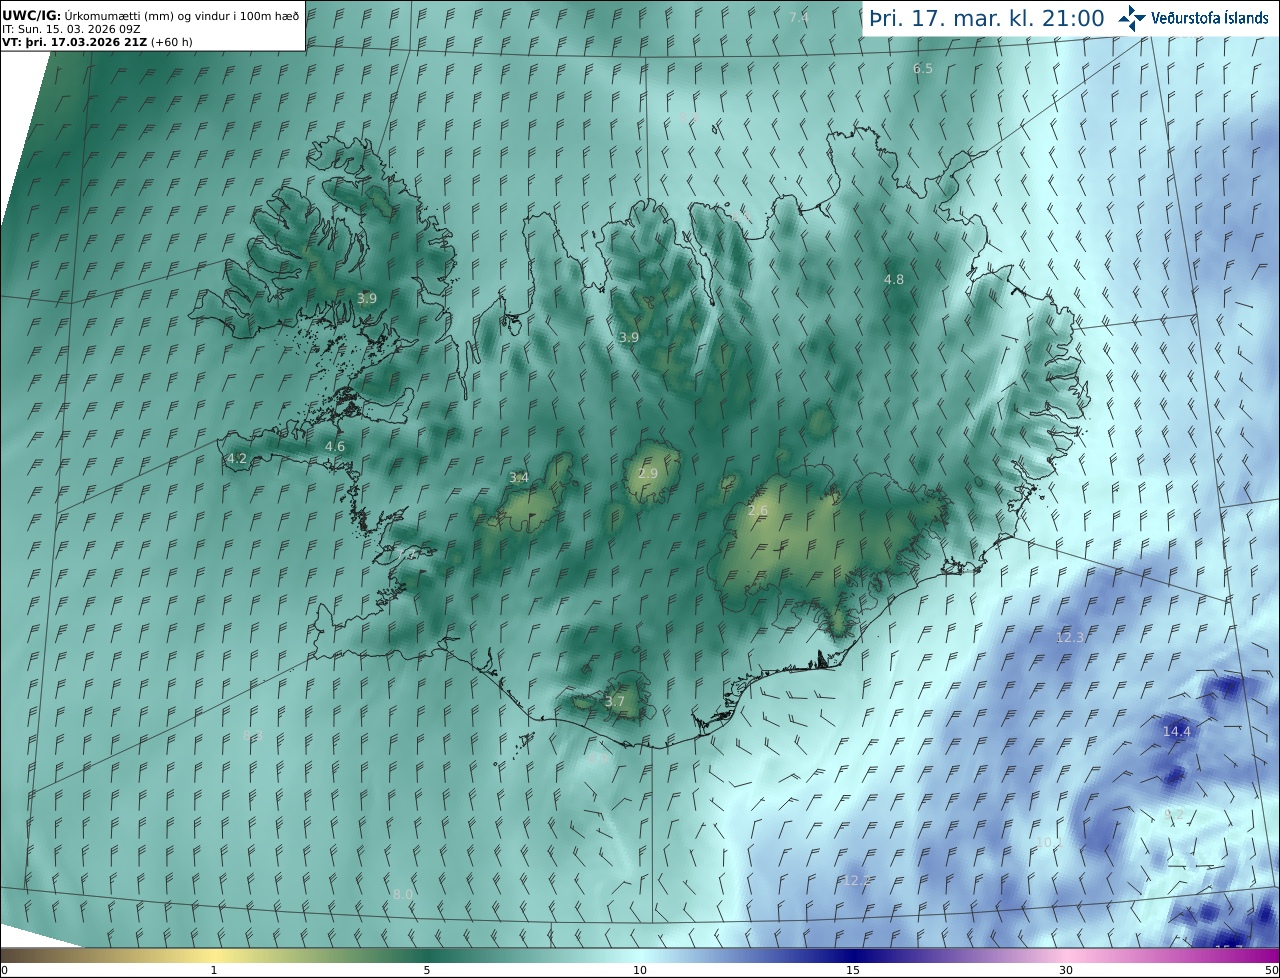Click the 9.2 map value
This screenshot has height=978, width=1280.
pyautogui.click(x=1174, y=815)
